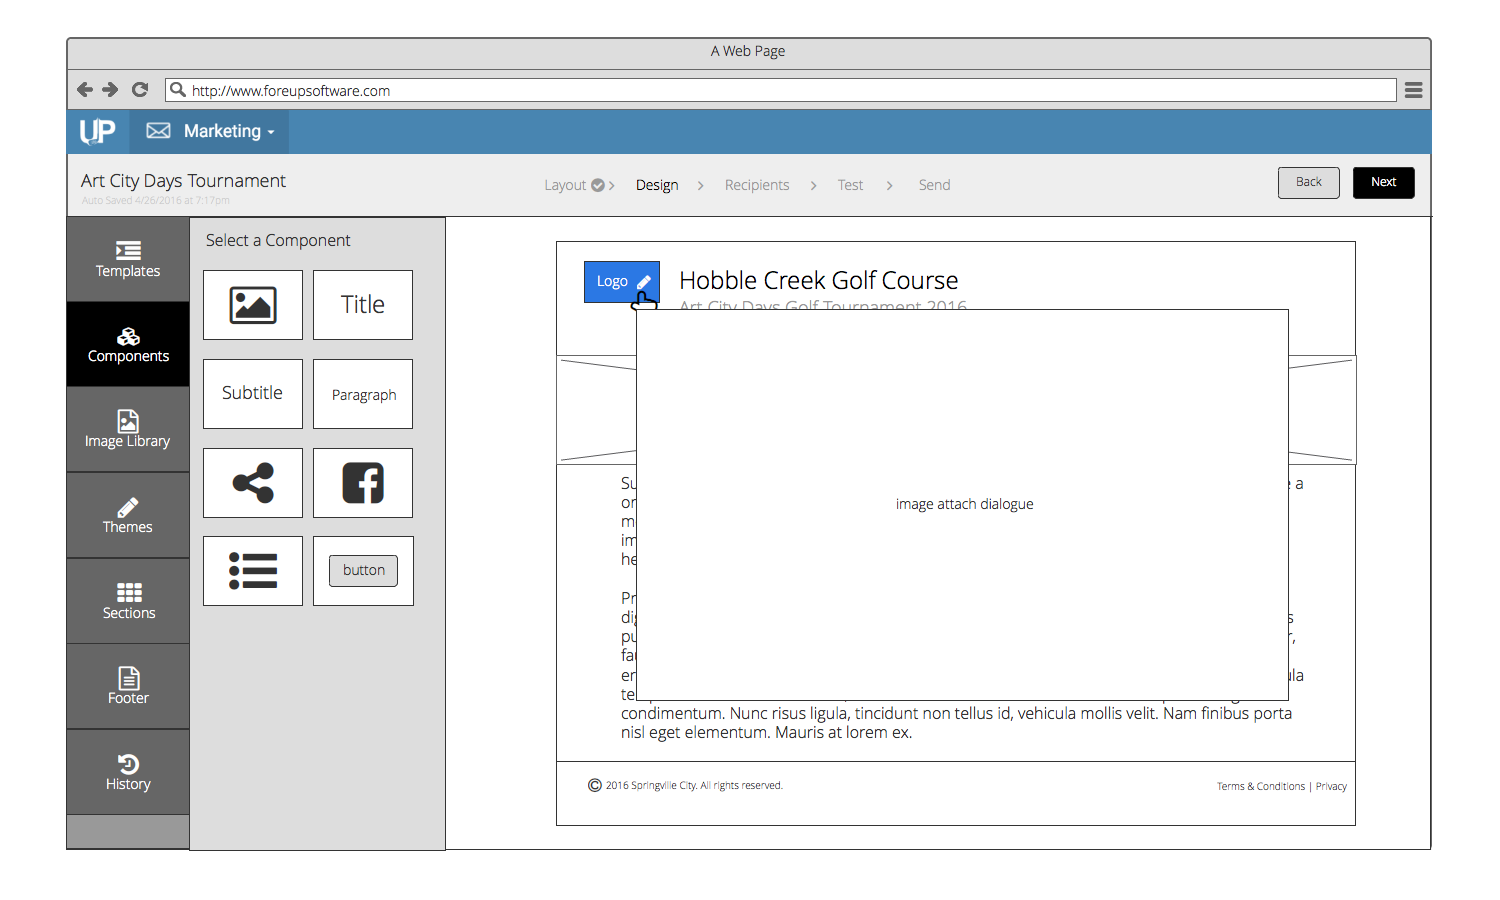Screen dimensions: 1500x900
Task: Go to the Test step
Action: [850, 185]
